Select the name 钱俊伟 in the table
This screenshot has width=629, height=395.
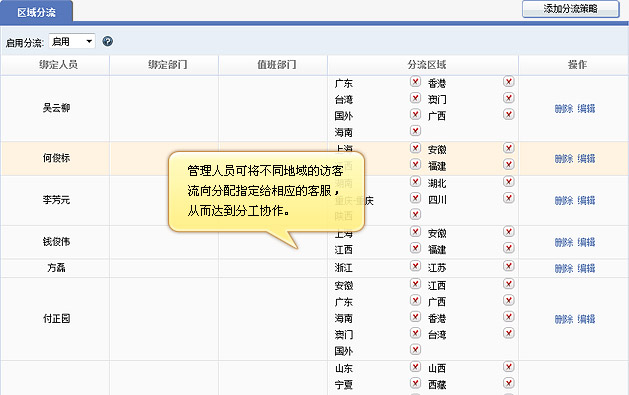(57, 241)
